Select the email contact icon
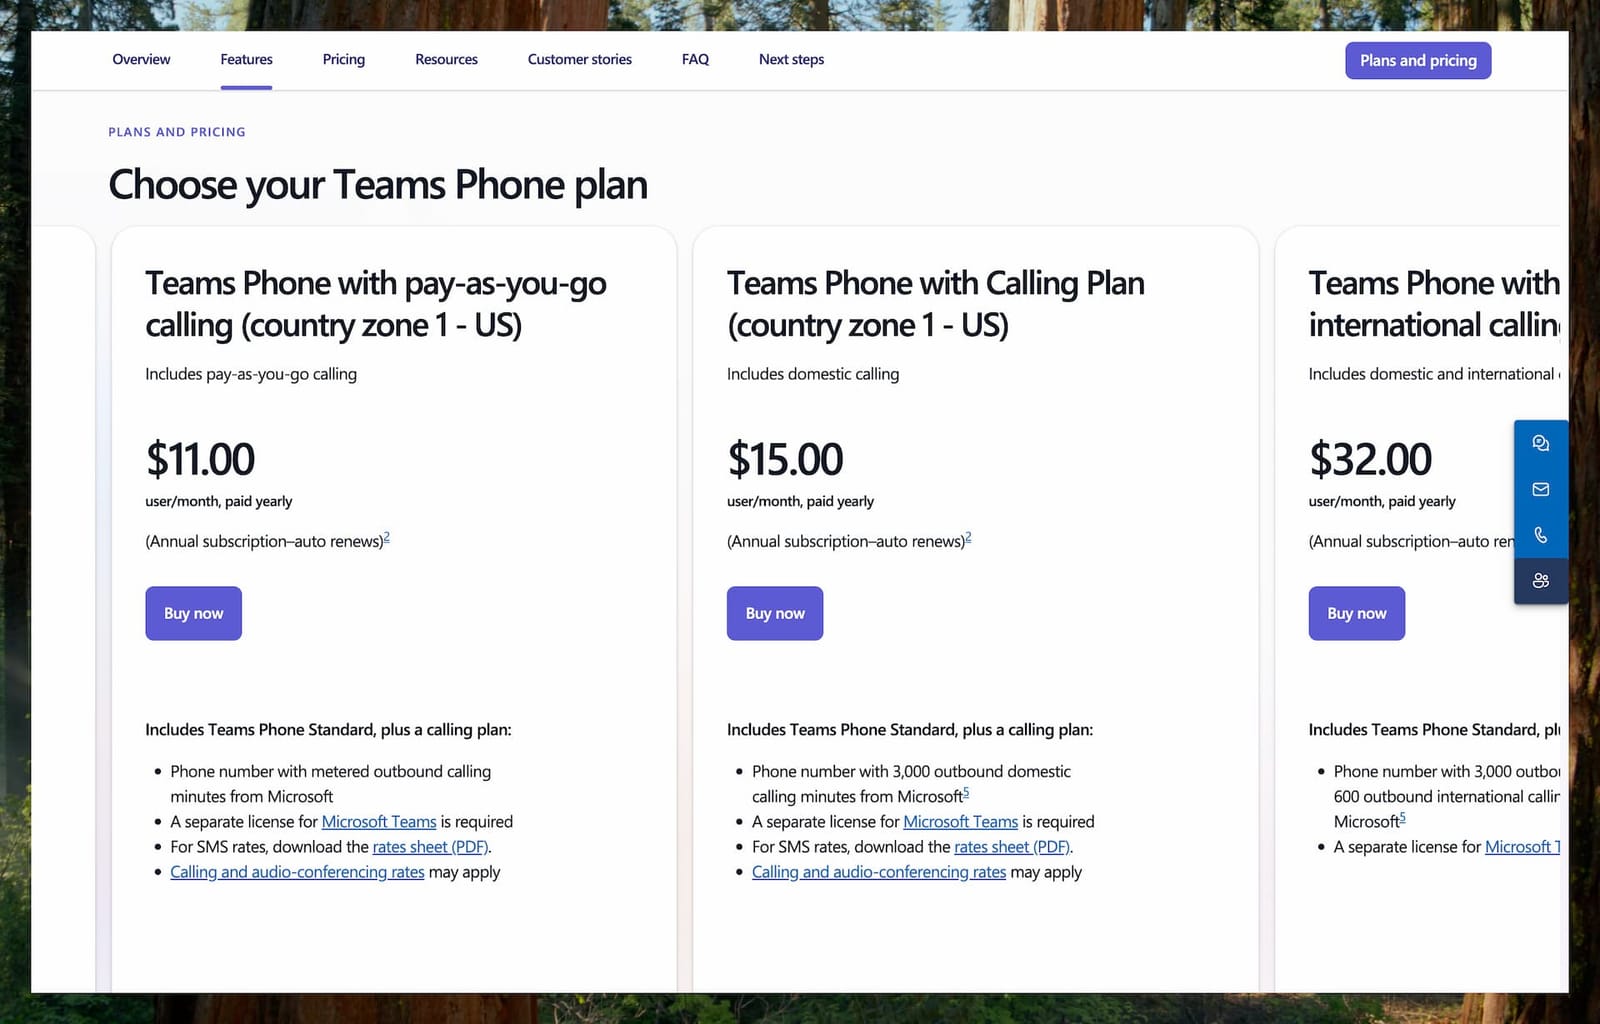Screen dimensions: 1600x1024 pyautogui.click(x=1540, y=489)
